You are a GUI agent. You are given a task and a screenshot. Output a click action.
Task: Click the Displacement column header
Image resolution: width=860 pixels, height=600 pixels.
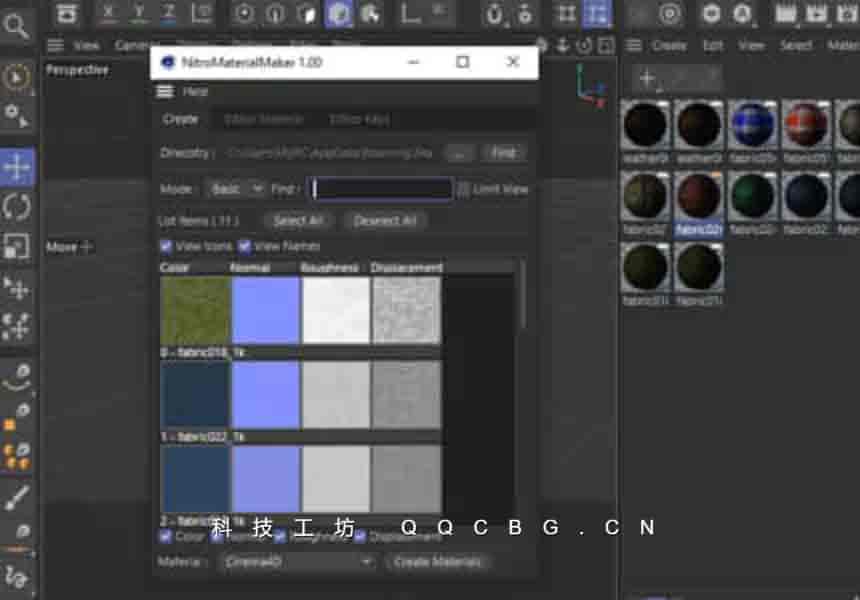pos(406,268)
